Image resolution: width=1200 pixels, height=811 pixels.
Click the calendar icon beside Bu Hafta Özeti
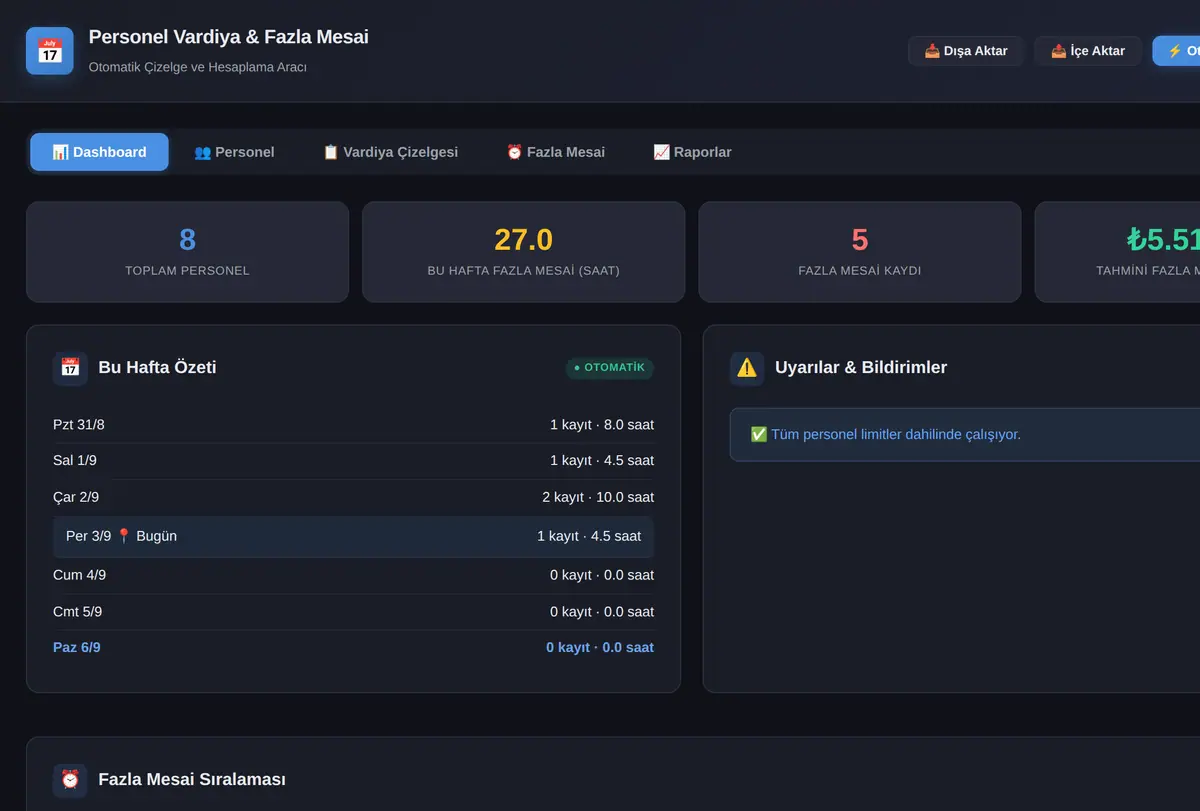(x=70, y=367)
